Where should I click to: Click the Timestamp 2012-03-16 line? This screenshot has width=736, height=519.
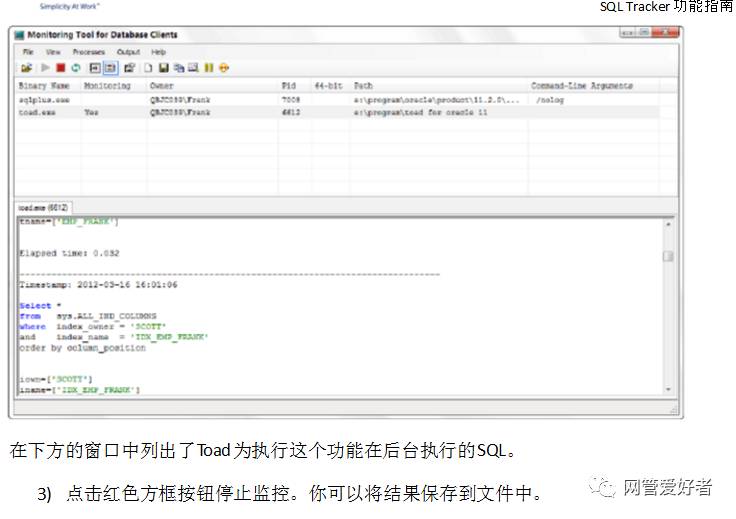(98, 284)
